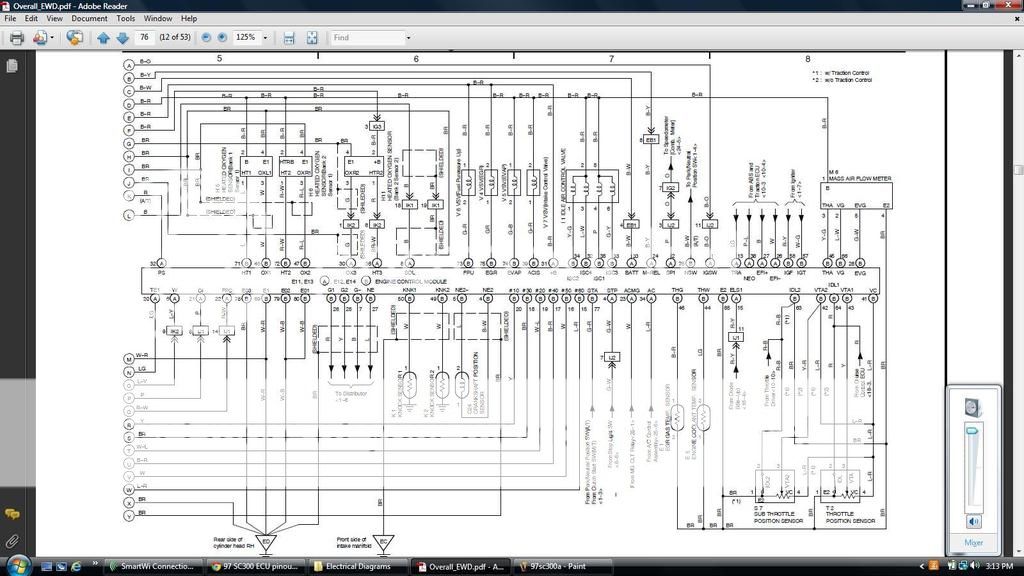Mute the speaker in the volume popup
This screenshot has width=1024, height=576.
[973, 520]
